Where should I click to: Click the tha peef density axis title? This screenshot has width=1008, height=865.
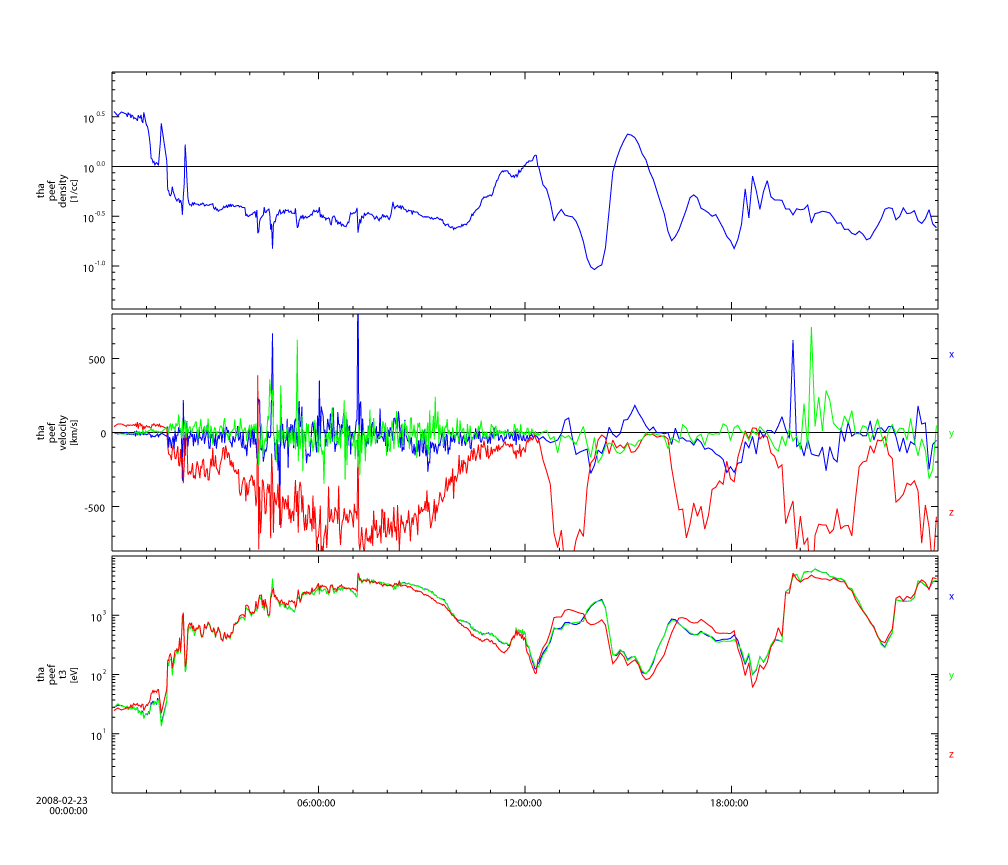(52, 189)
